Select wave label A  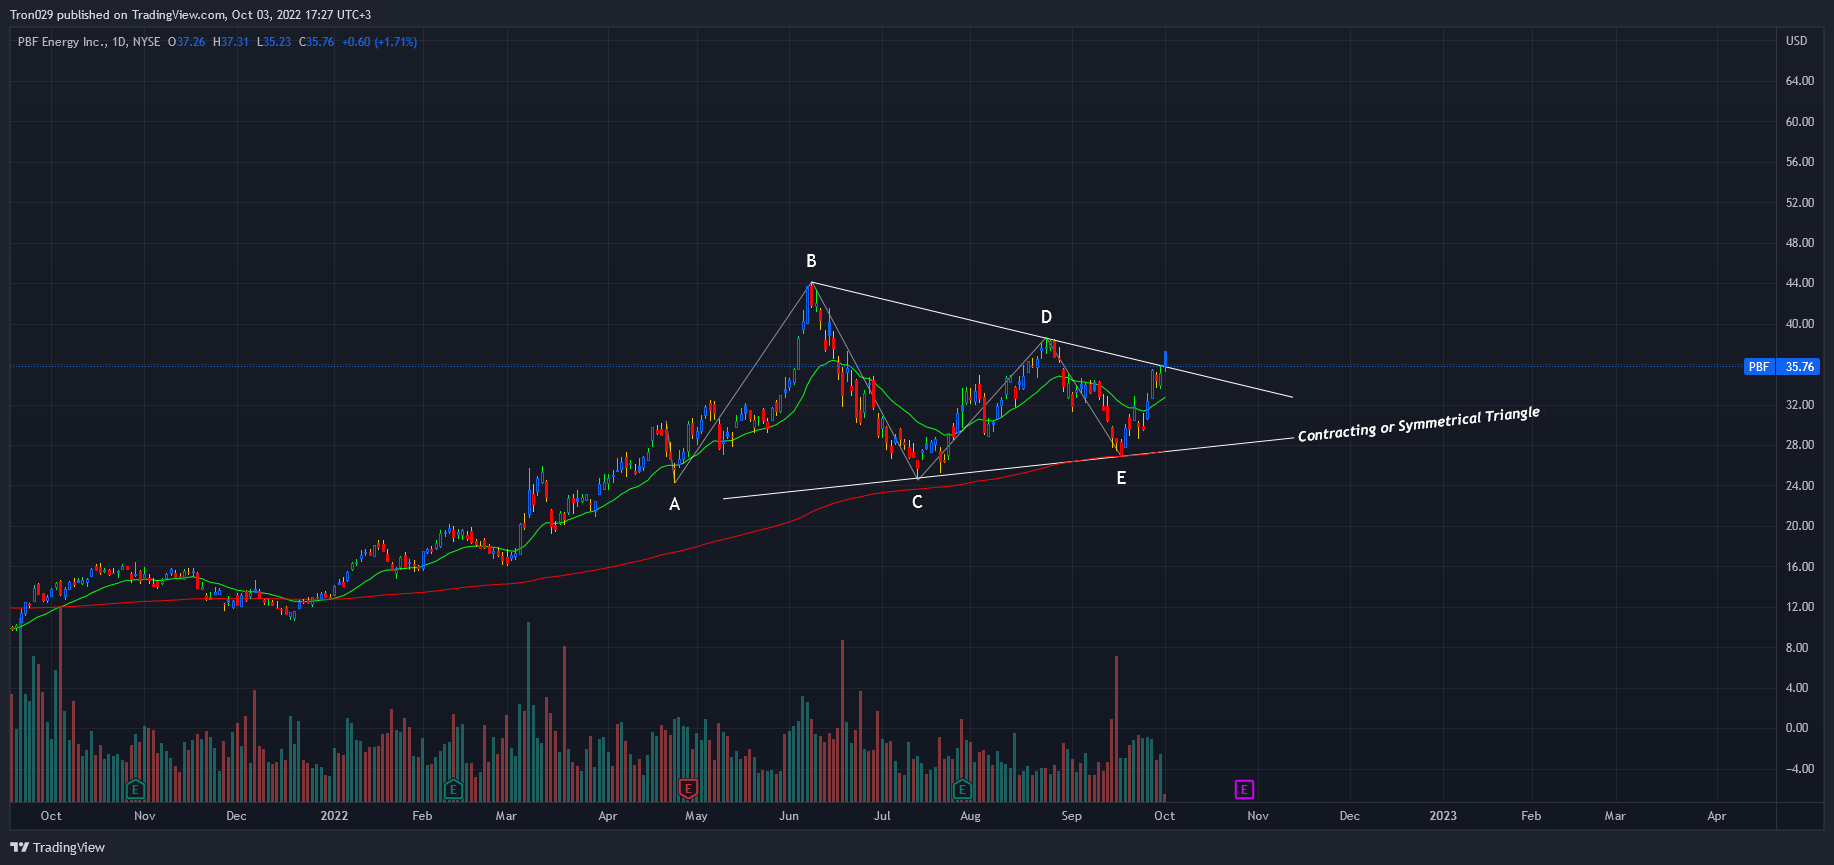point(675,505)
